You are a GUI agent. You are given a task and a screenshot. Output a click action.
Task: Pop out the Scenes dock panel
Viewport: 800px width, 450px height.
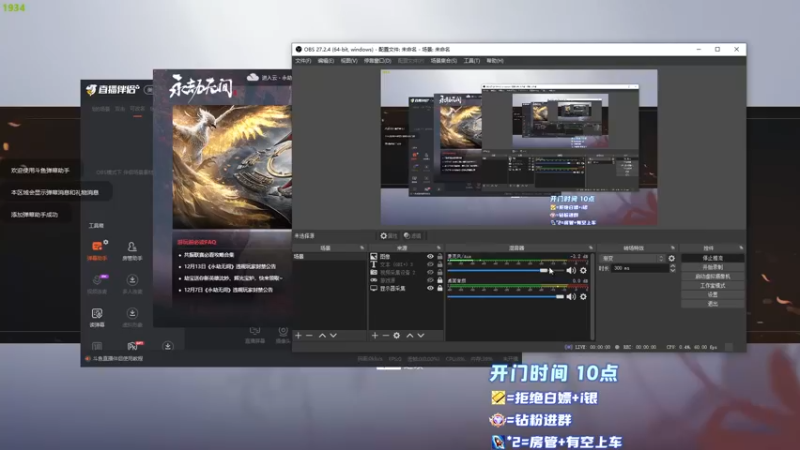click(362, 248)
